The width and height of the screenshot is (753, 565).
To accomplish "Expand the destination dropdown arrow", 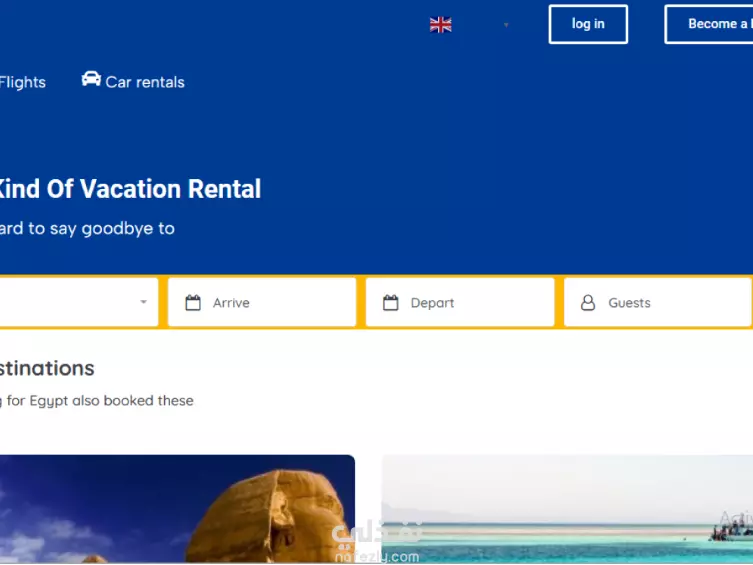I will click(x=143, y=302).
